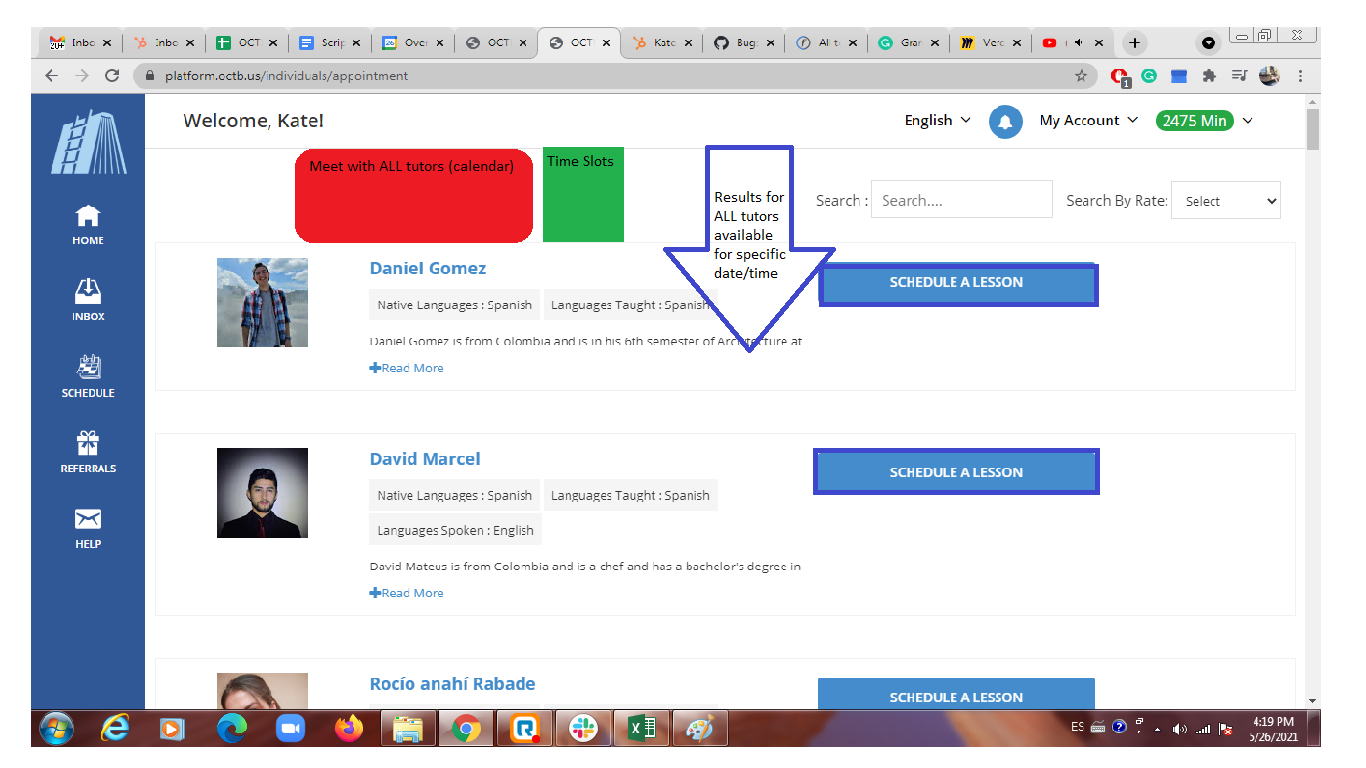
Task: Expand Read More for Daniel Gomez
Action: pos(407,368)
